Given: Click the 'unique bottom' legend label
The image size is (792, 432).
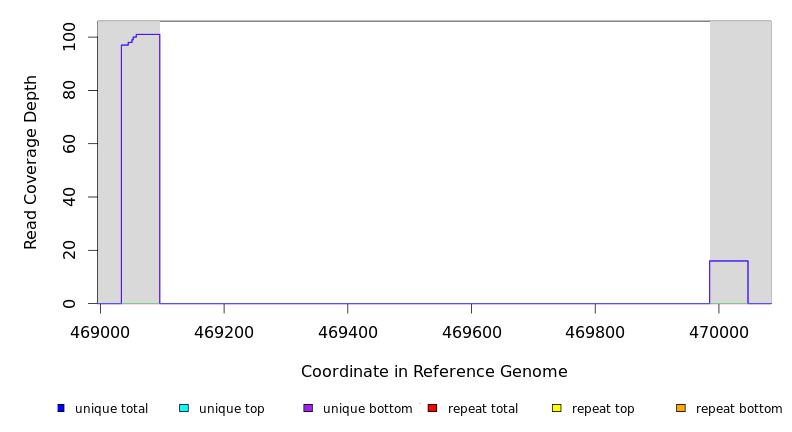Looking at the screenshot, I should (x=367, y=409).
